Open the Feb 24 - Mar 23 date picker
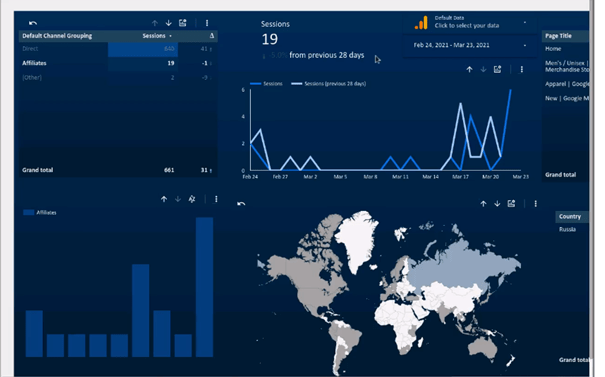The height and width of the screenshot is (377, 605). (469, 46)
